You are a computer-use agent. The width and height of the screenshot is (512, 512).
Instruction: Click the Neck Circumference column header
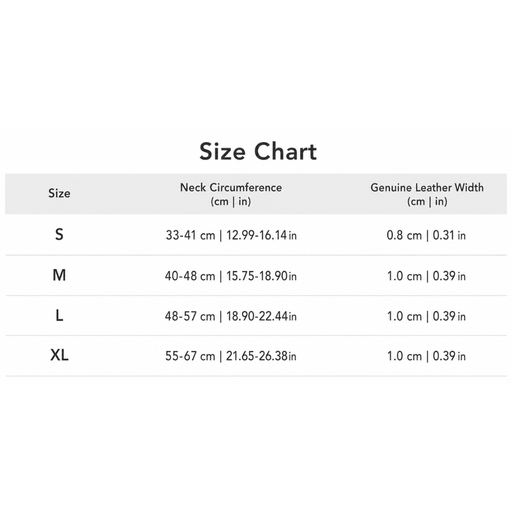pos(231,194)
